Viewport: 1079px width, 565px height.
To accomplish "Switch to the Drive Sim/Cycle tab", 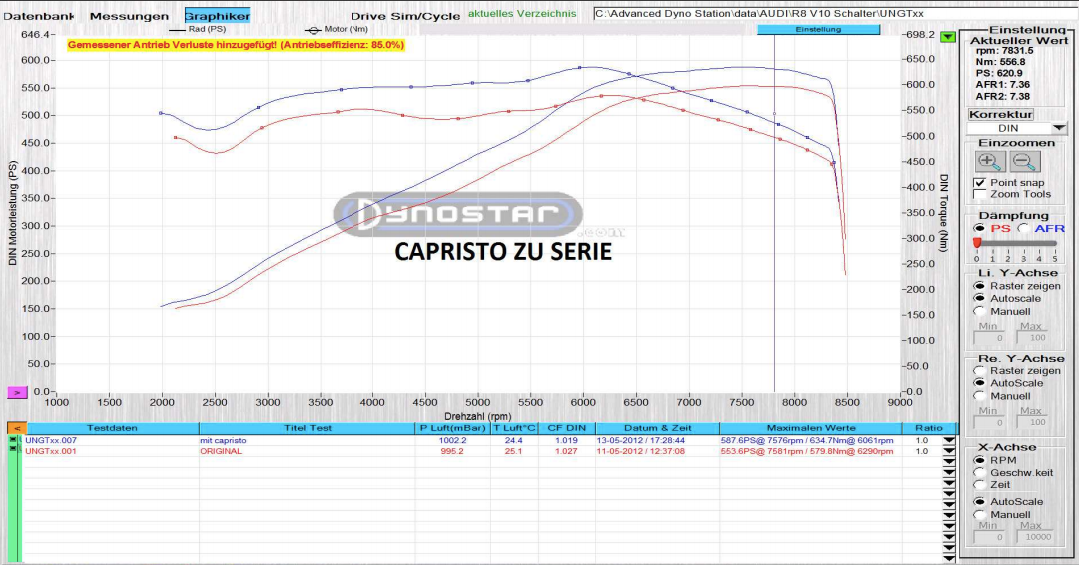I will point(405,16).
